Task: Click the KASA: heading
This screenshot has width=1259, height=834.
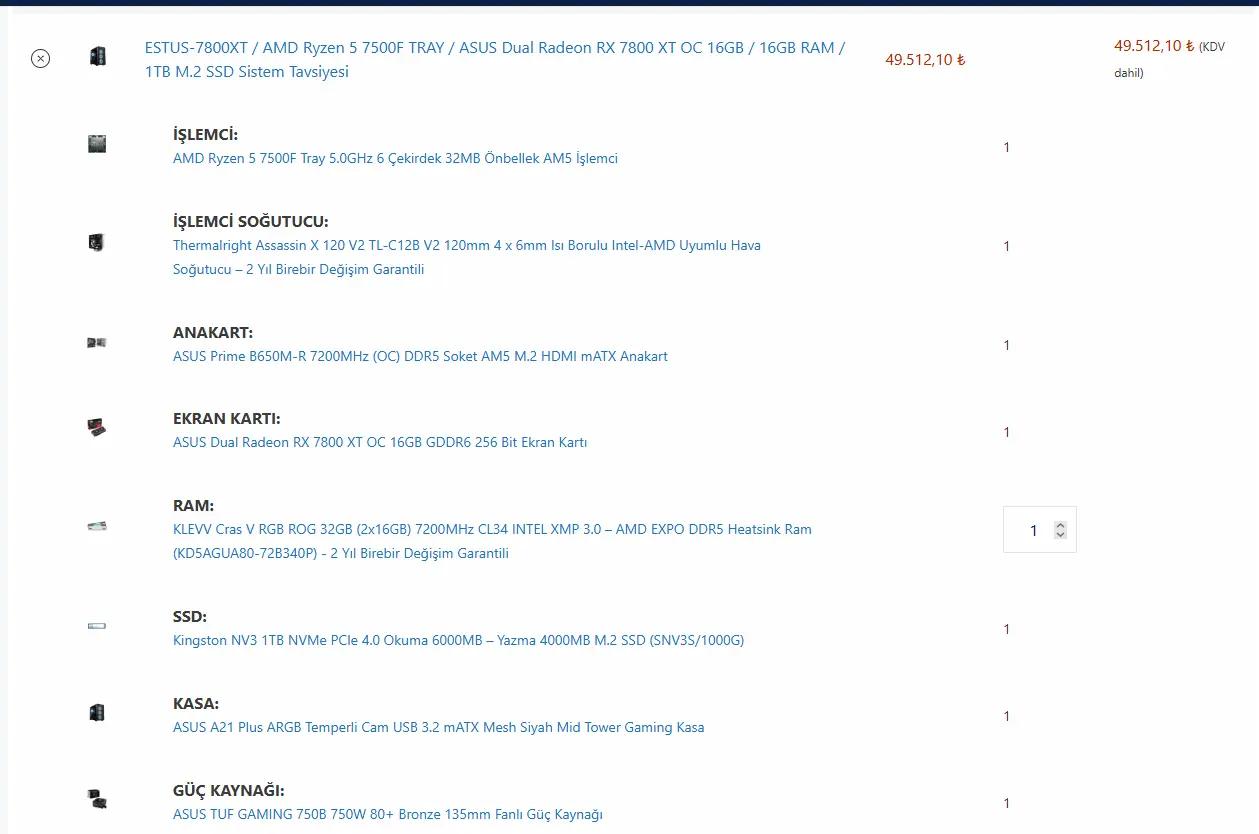Action: [x=196, y=704]
